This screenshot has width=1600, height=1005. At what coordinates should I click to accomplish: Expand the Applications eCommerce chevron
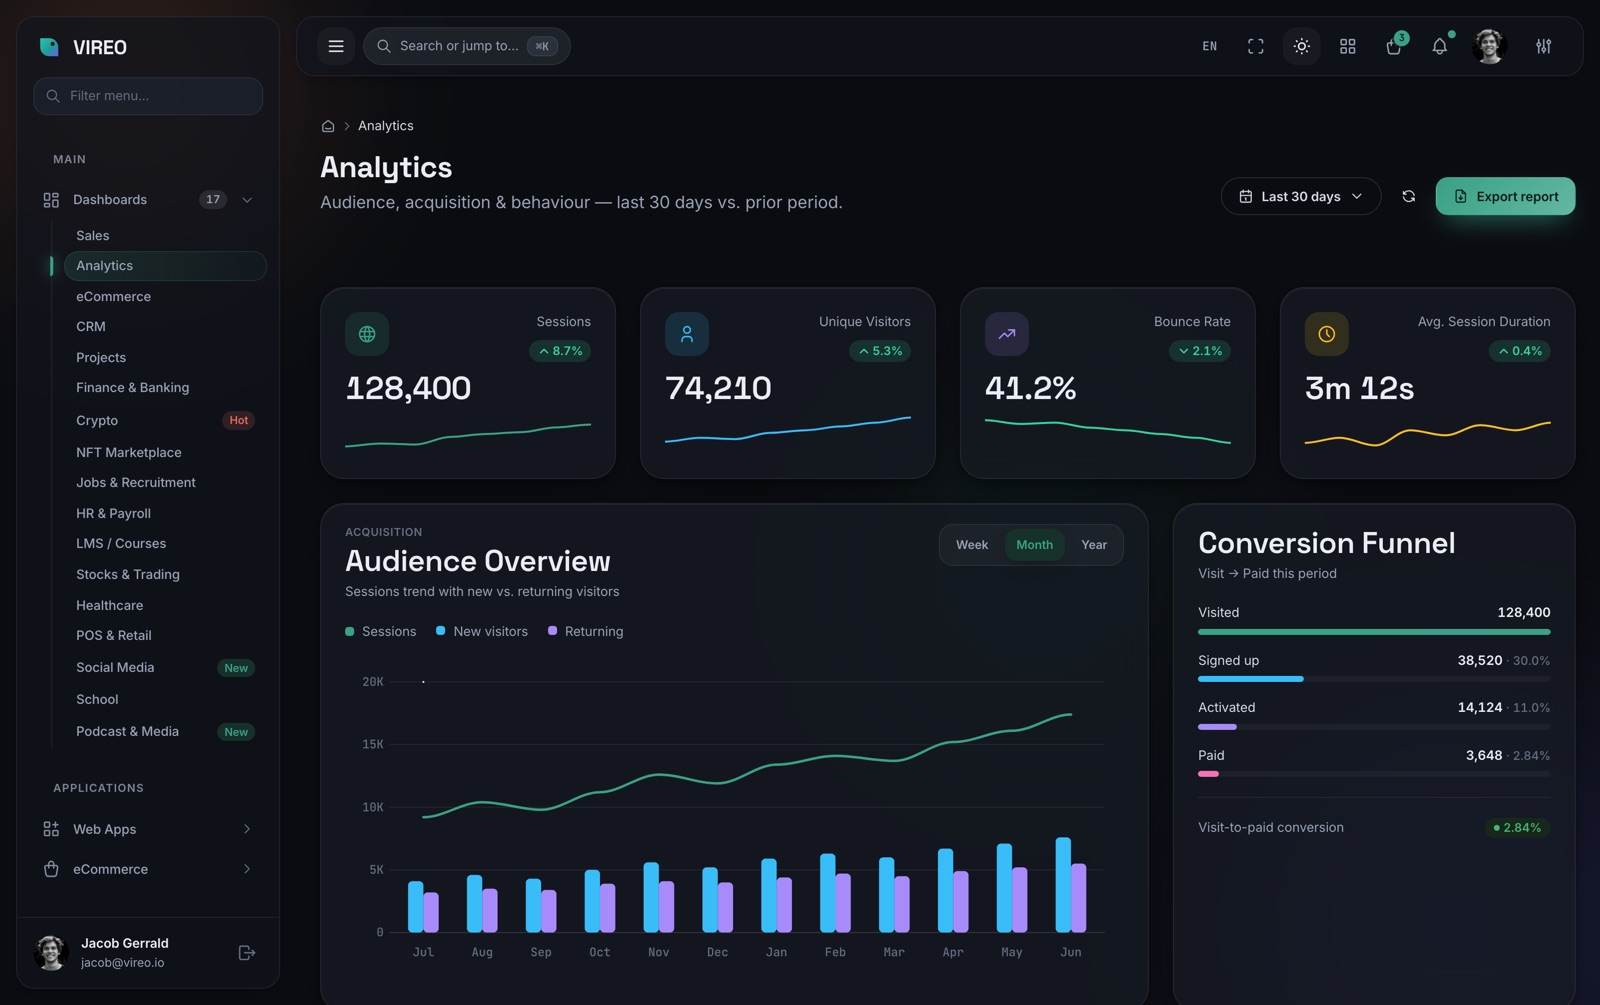247,869
